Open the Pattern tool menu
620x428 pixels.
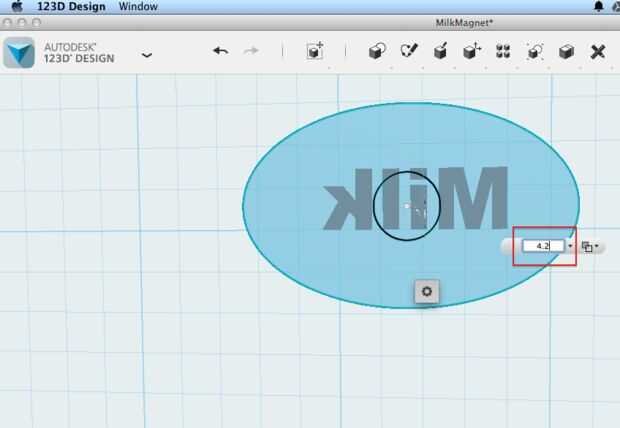click(x=503, y=51)
